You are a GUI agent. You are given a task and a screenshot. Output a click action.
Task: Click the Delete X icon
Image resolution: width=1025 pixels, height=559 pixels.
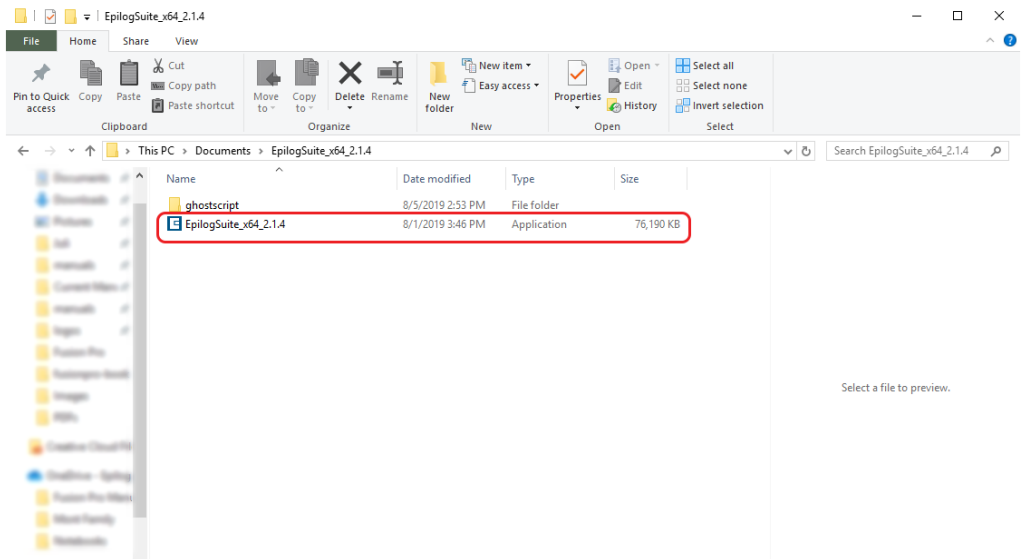350,73
